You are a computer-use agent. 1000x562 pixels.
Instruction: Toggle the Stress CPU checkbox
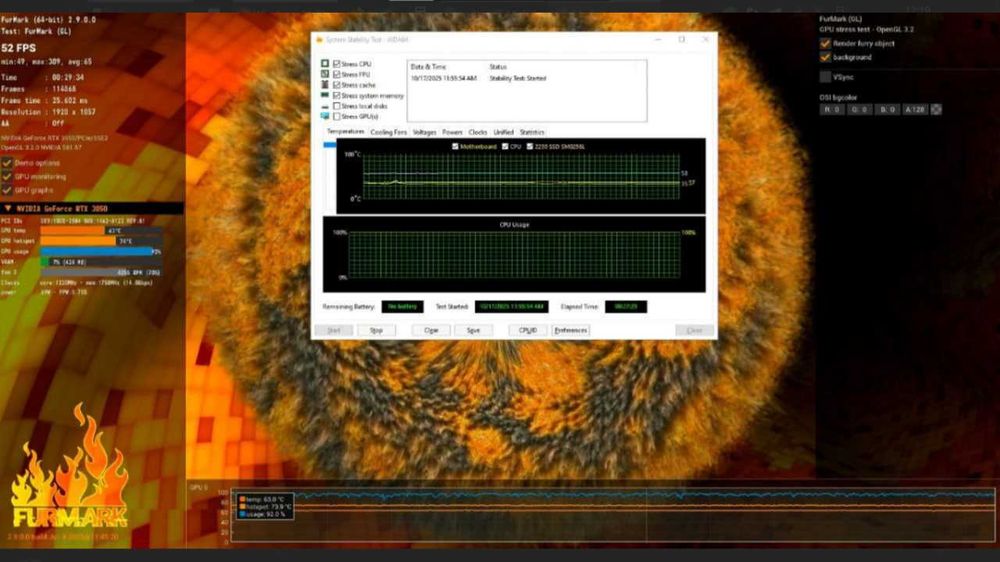tap(337, 64)
